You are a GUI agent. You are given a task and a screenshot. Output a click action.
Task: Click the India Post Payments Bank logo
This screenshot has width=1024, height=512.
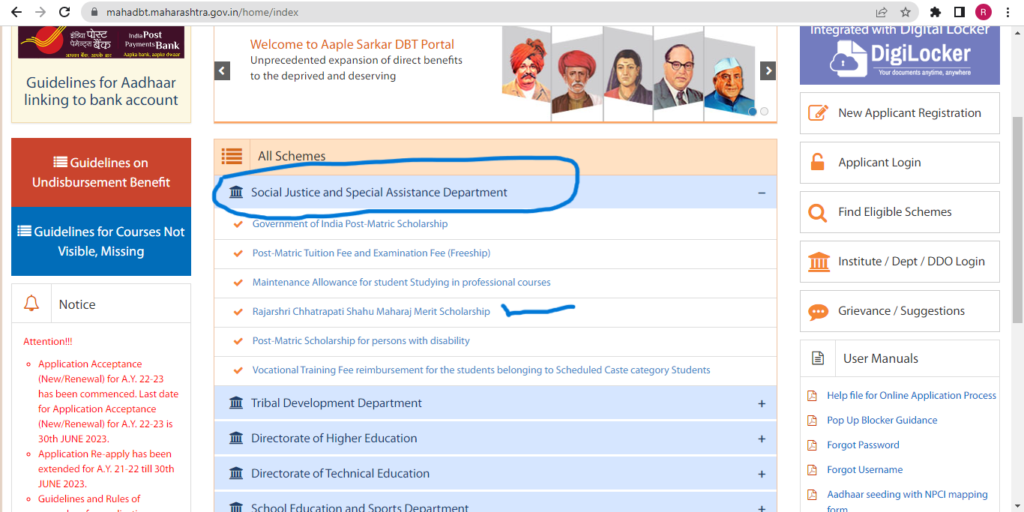[x=101, y=42]
